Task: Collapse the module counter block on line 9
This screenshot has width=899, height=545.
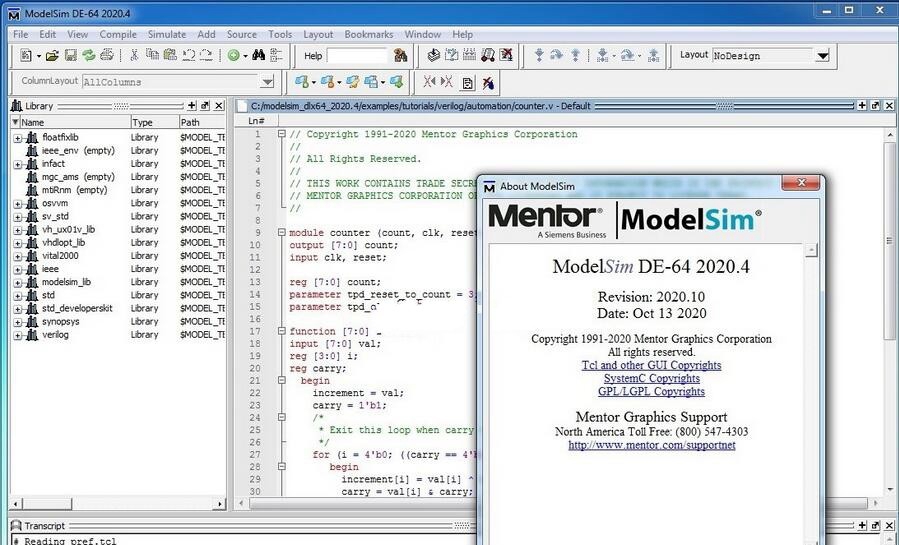Action: [x=282, y=233]
